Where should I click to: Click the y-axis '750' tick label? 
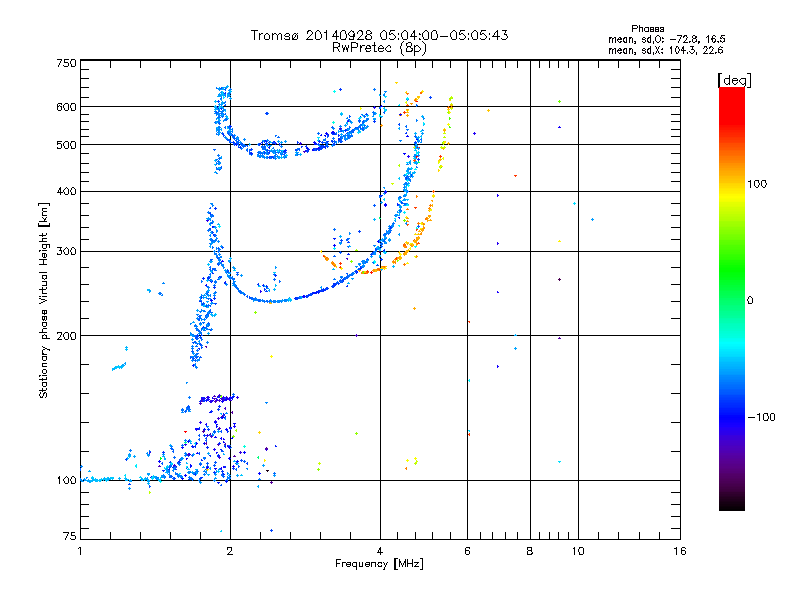pyautogui.click(x=66, y=63)
